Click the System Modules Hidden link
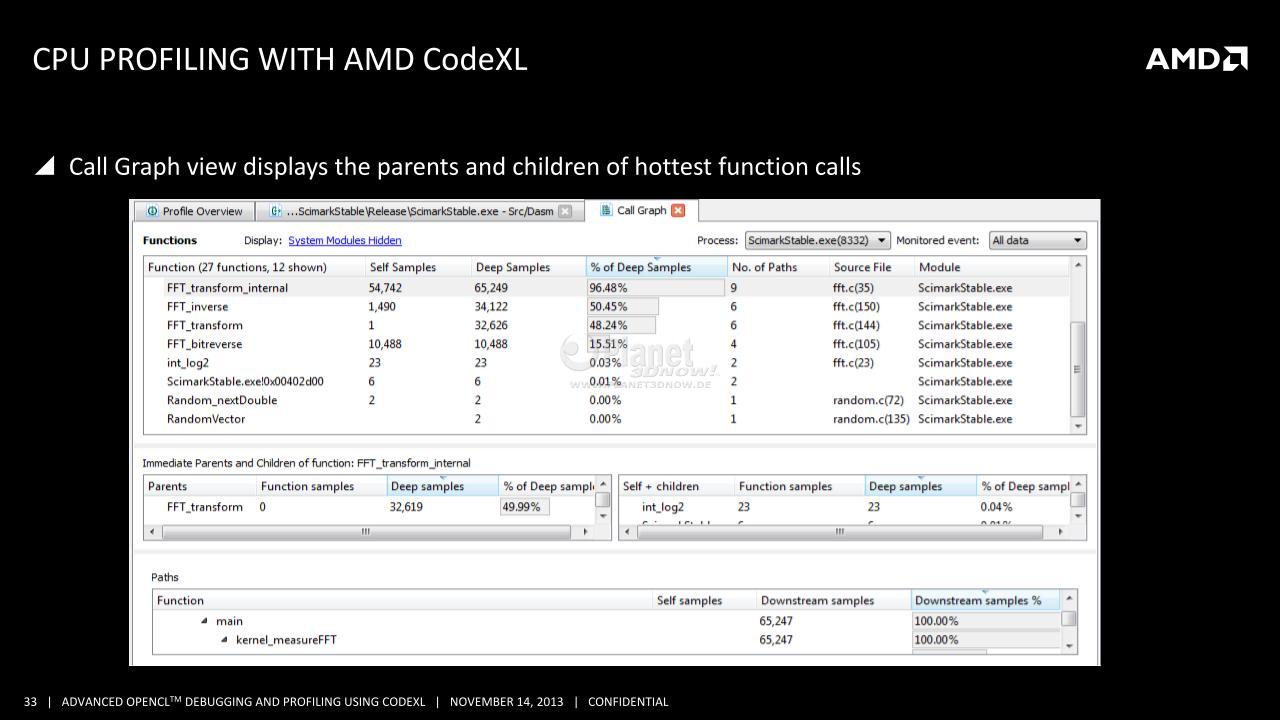Image resolution: width=1280 pixels, height=720 pixels. [345, 240]
